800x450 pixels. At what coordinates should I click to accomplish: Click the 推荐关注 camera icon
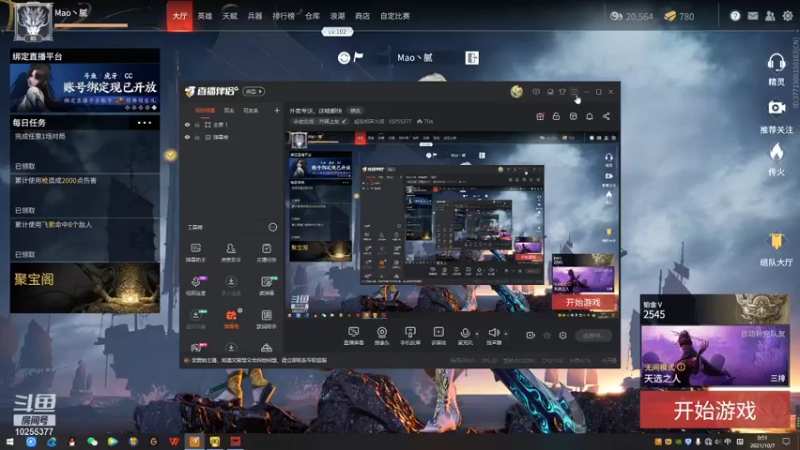pos(776,108)
